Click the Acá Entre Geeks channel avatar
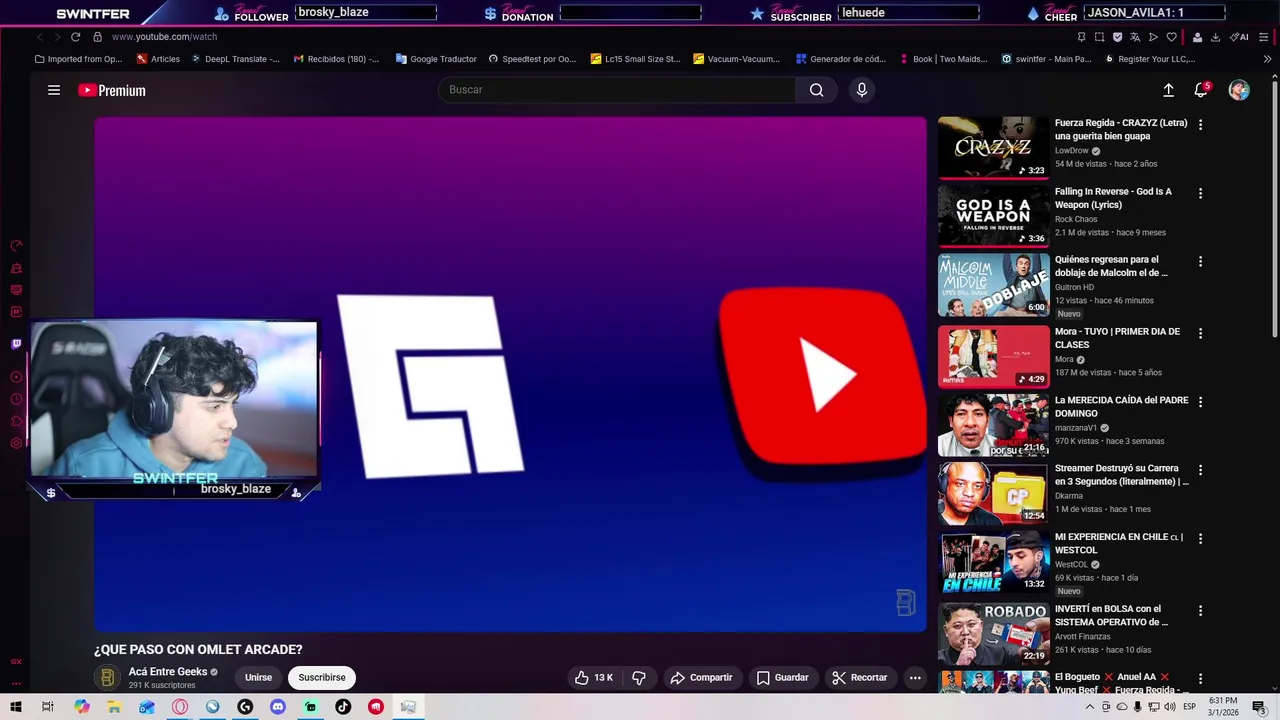The image size is (1280, 720). (107, 677)
